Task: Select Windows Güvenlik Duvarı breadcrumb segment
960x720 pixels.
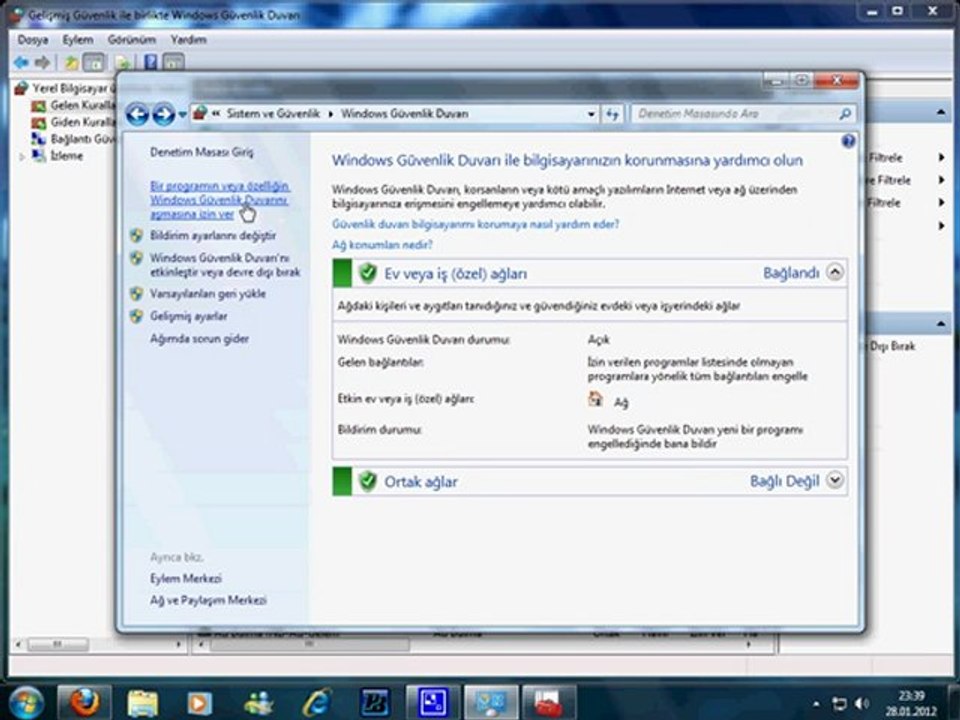Action: point(405,114)
